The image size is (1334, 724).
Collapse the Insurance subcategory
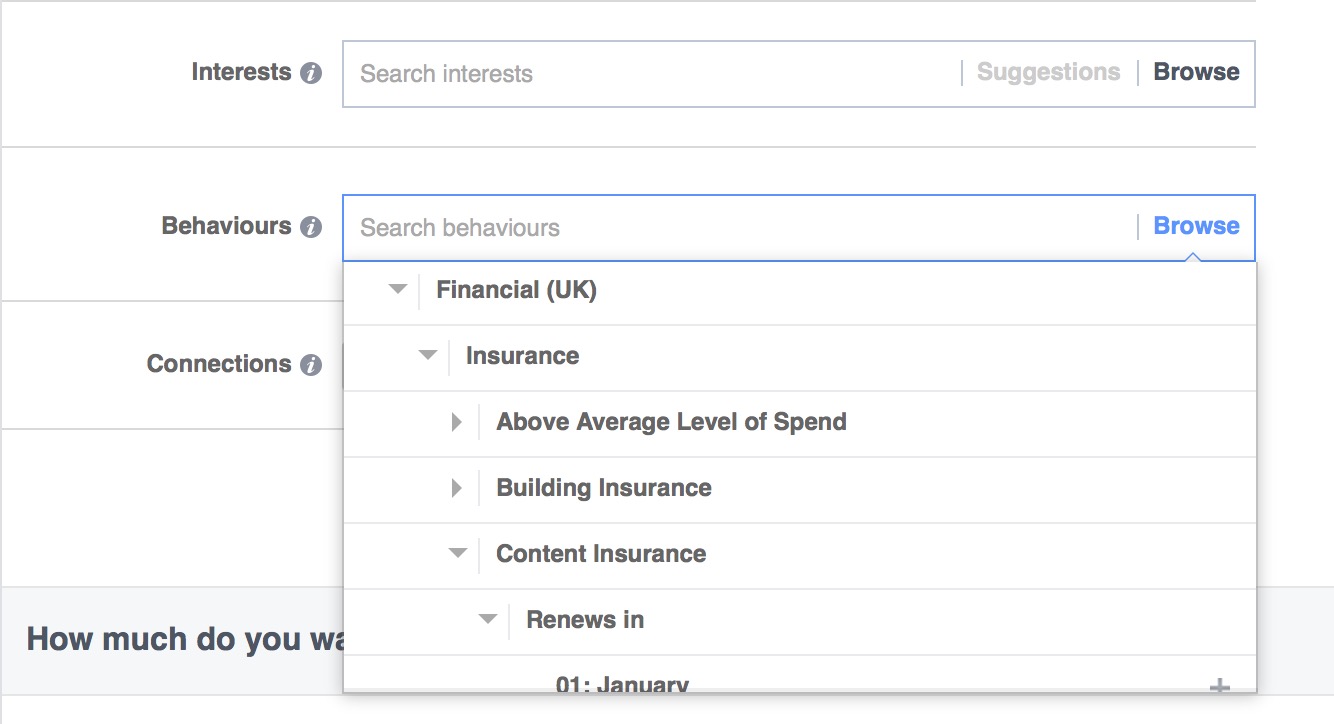pos(427,355)
